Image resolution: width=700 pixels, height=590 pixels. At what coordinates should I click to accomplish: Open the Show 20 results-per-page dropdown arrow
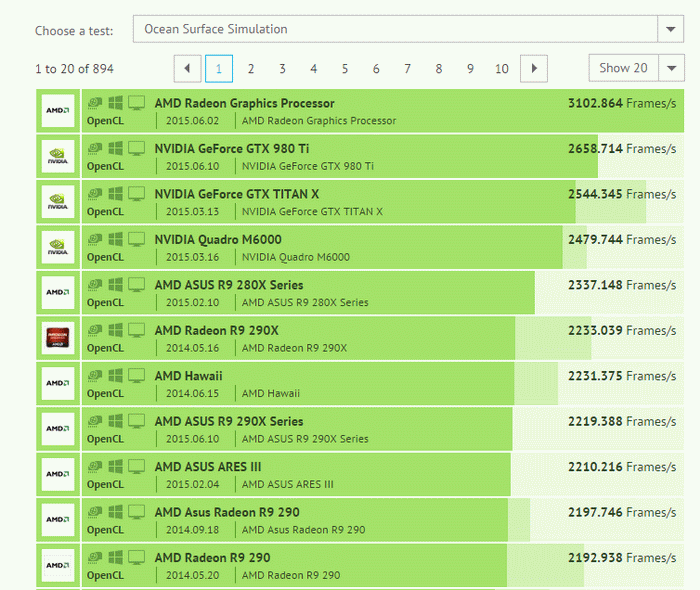(671, 68)
